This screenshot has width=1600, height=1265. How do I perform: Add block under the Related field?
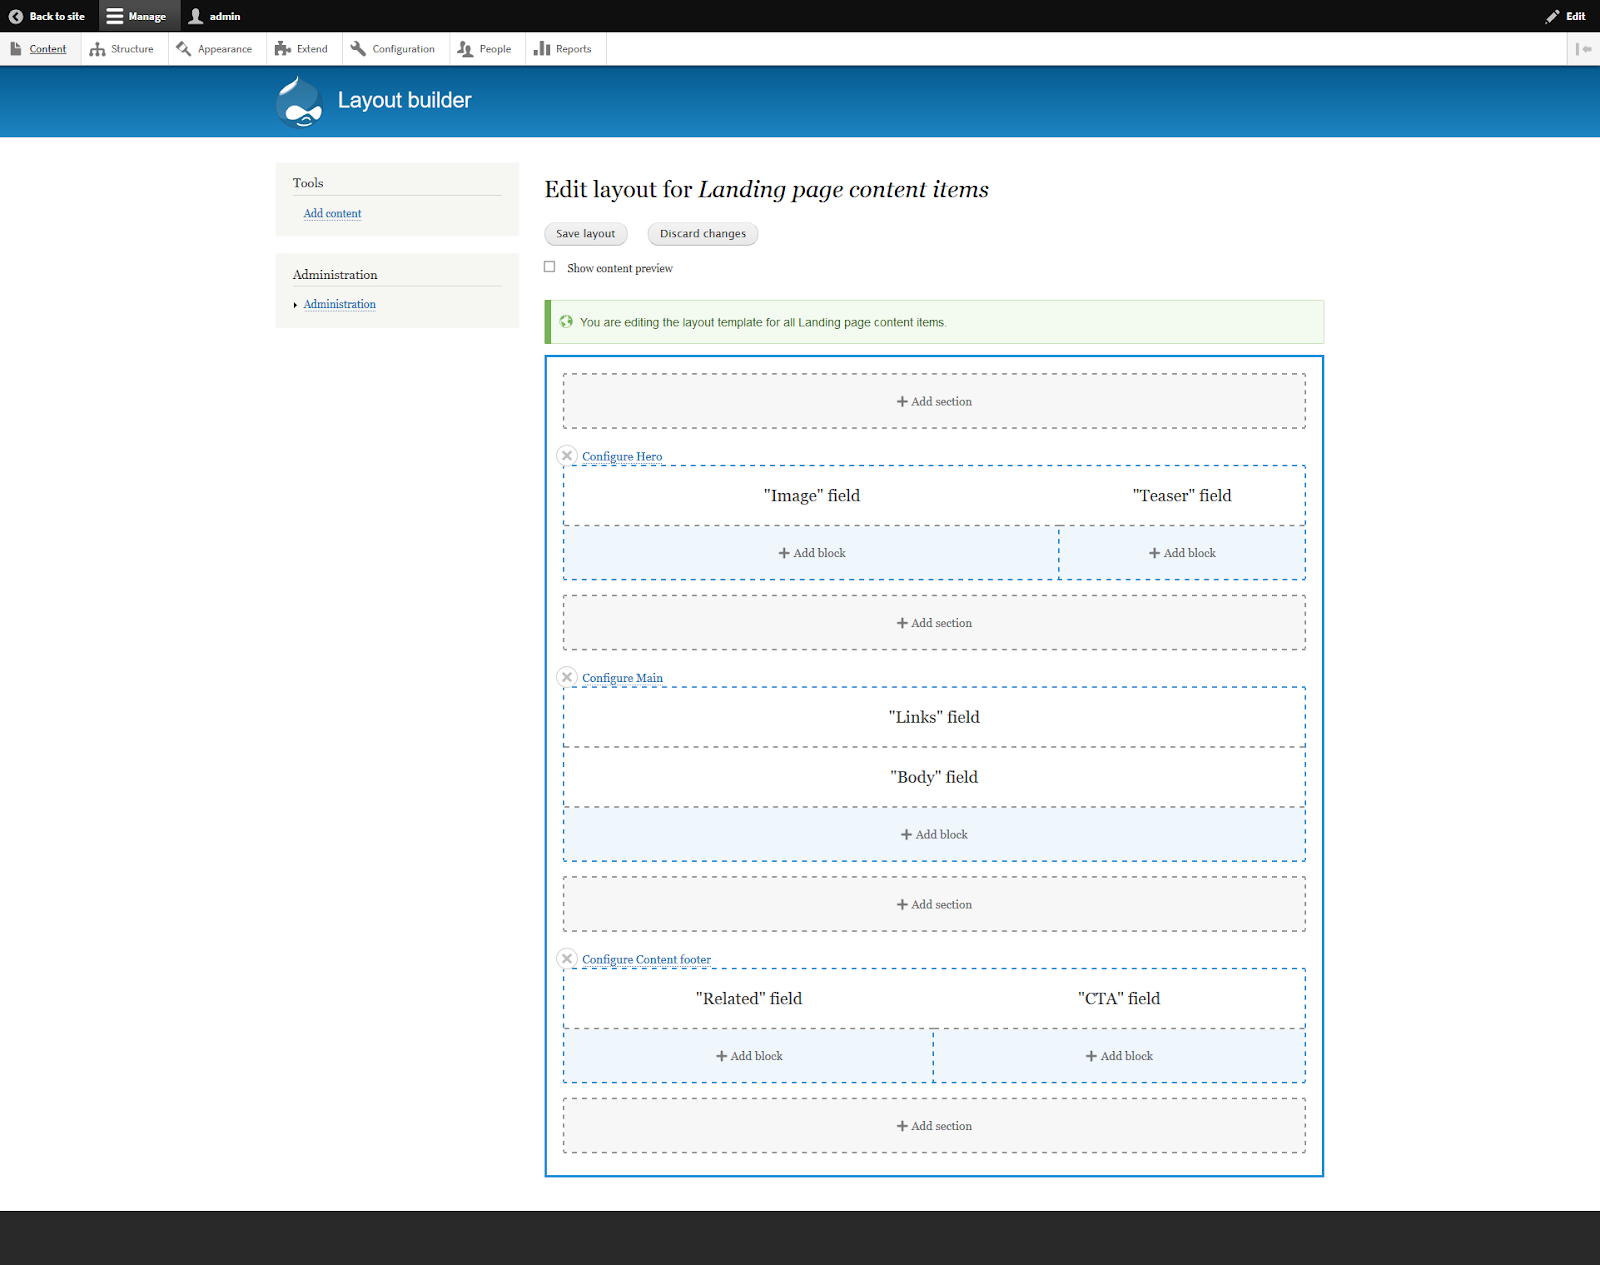tap(749, 1056)
